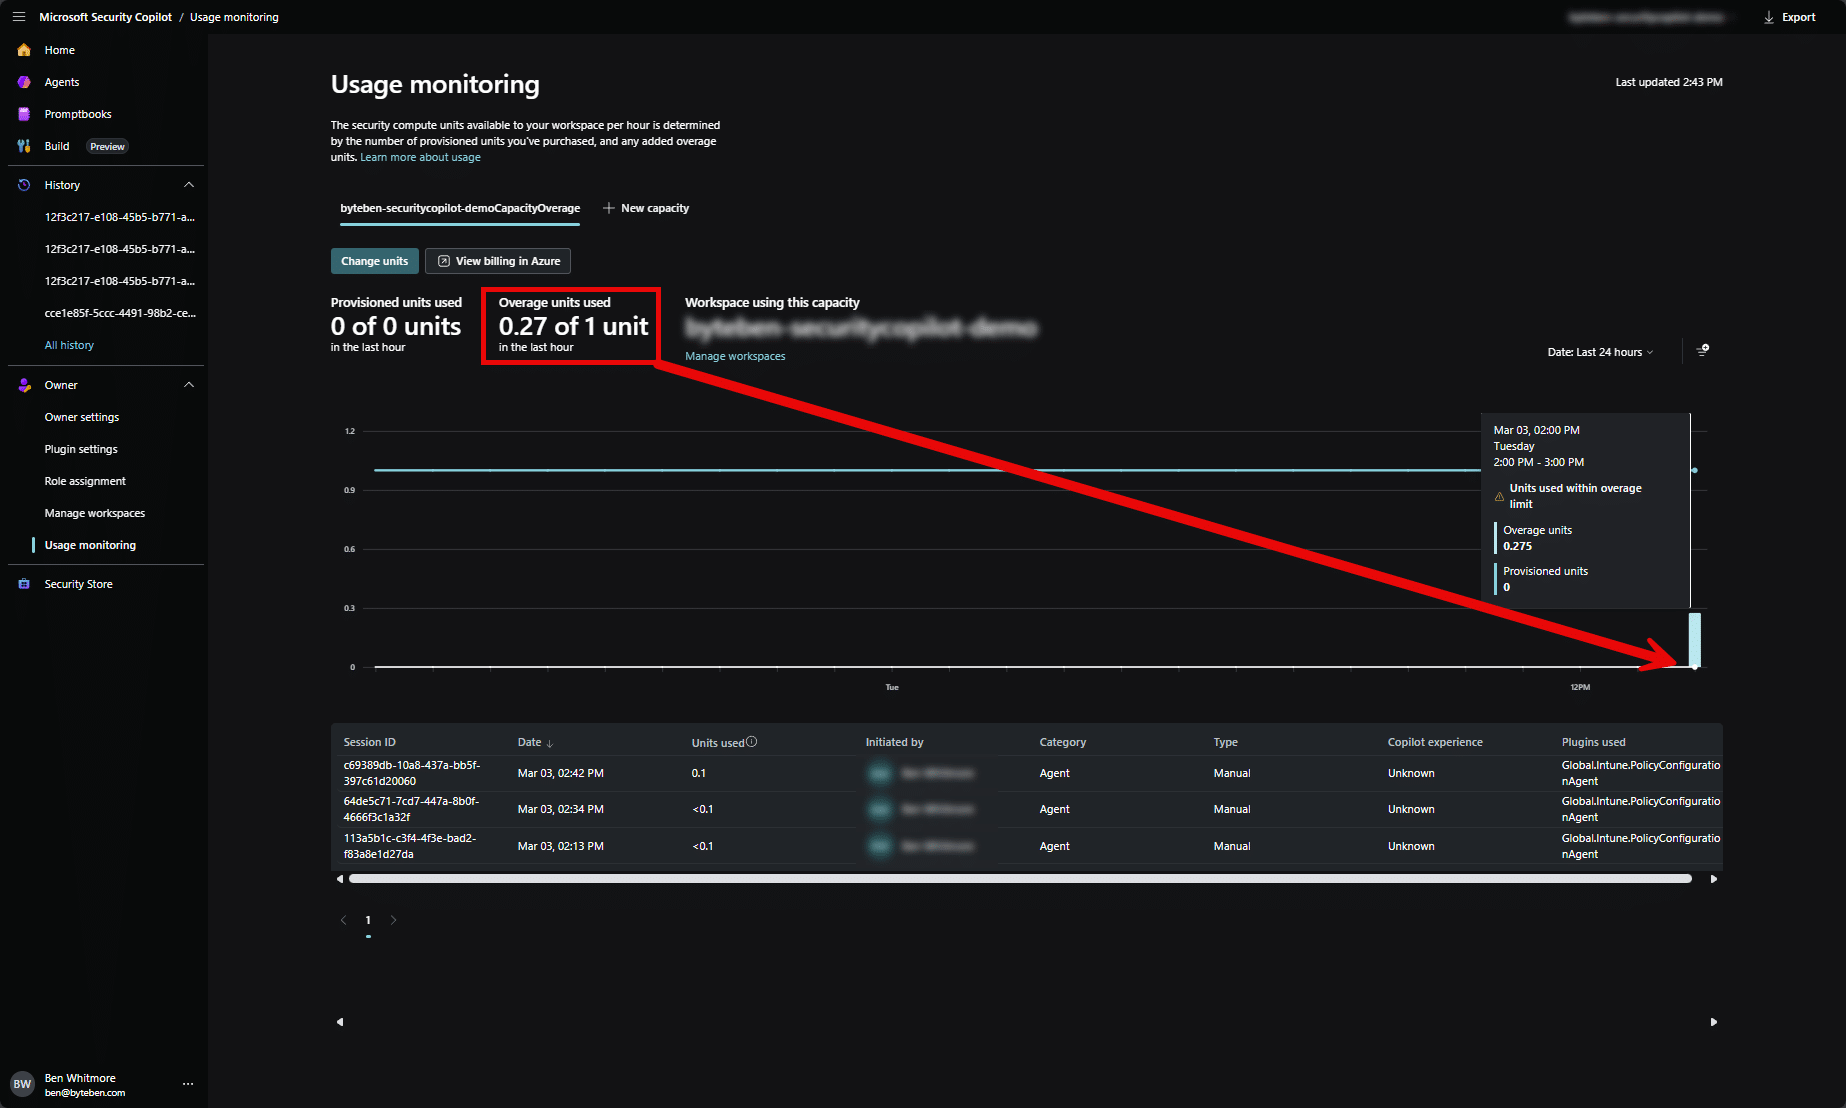Open the Build preview section
This screenshot has height=1108, width=1846.
(57, 146)
